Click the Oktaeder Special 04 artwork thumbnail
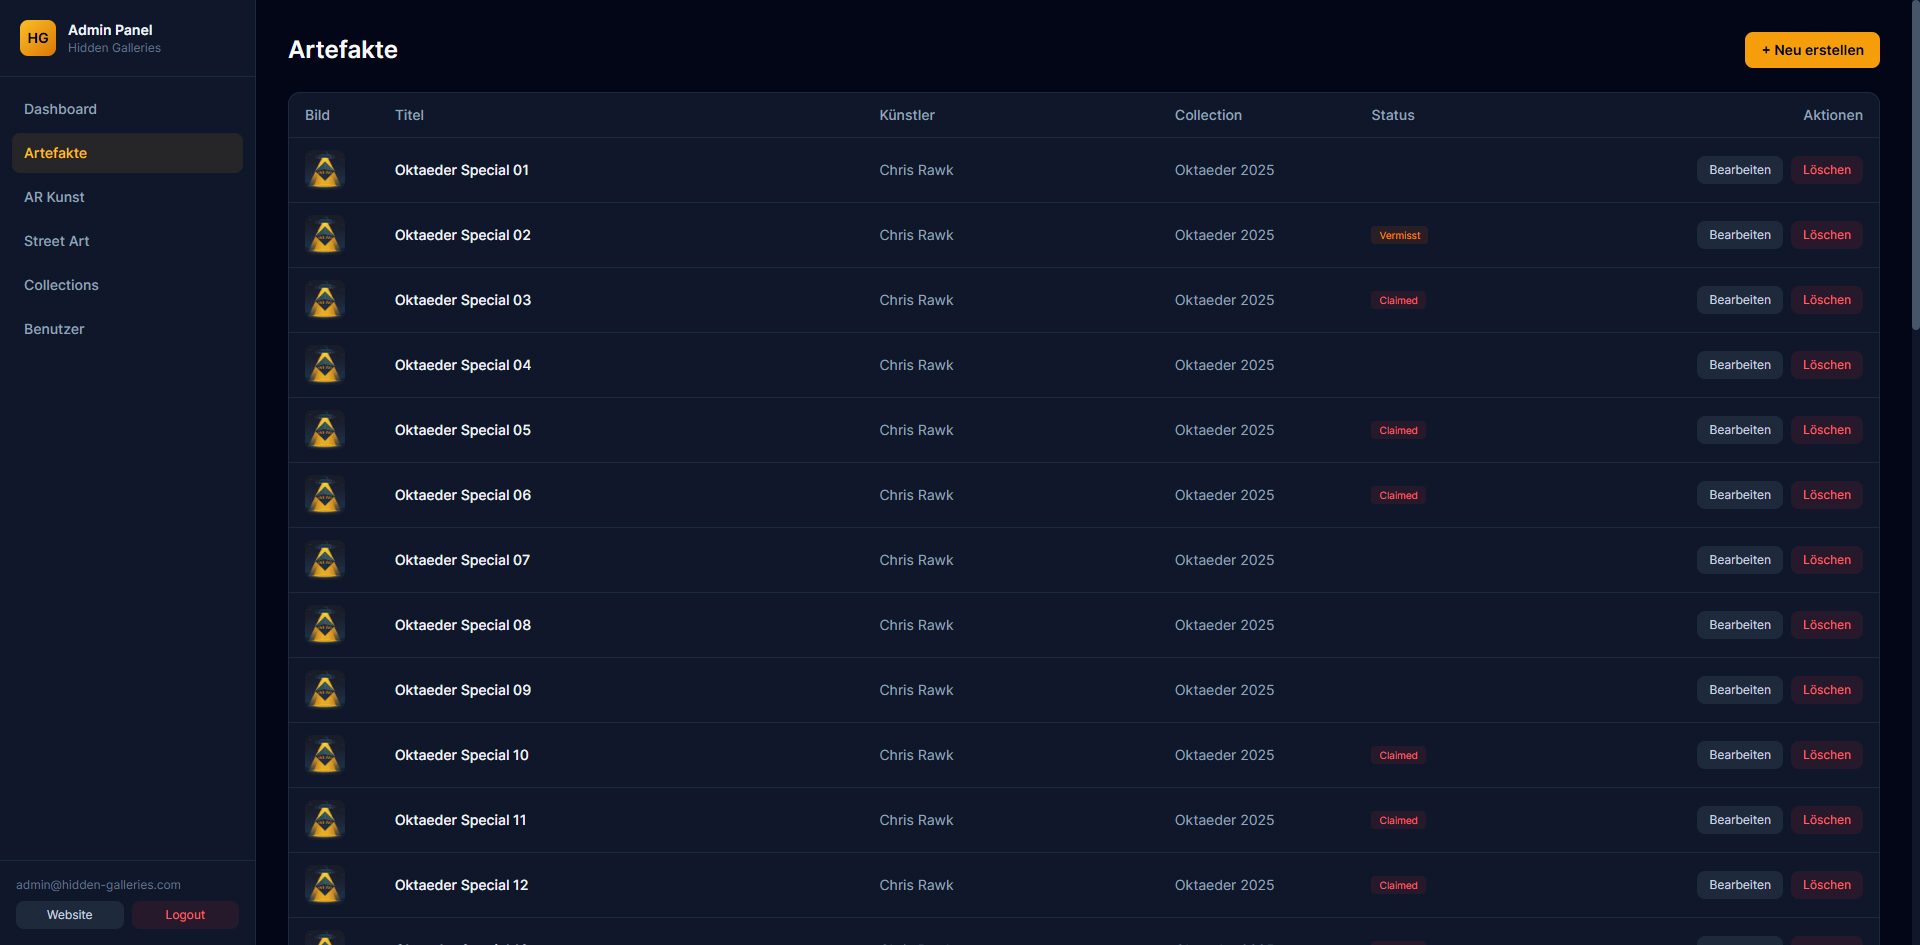The height and width of the screenshot is (945, 1920). pos(325,365)
